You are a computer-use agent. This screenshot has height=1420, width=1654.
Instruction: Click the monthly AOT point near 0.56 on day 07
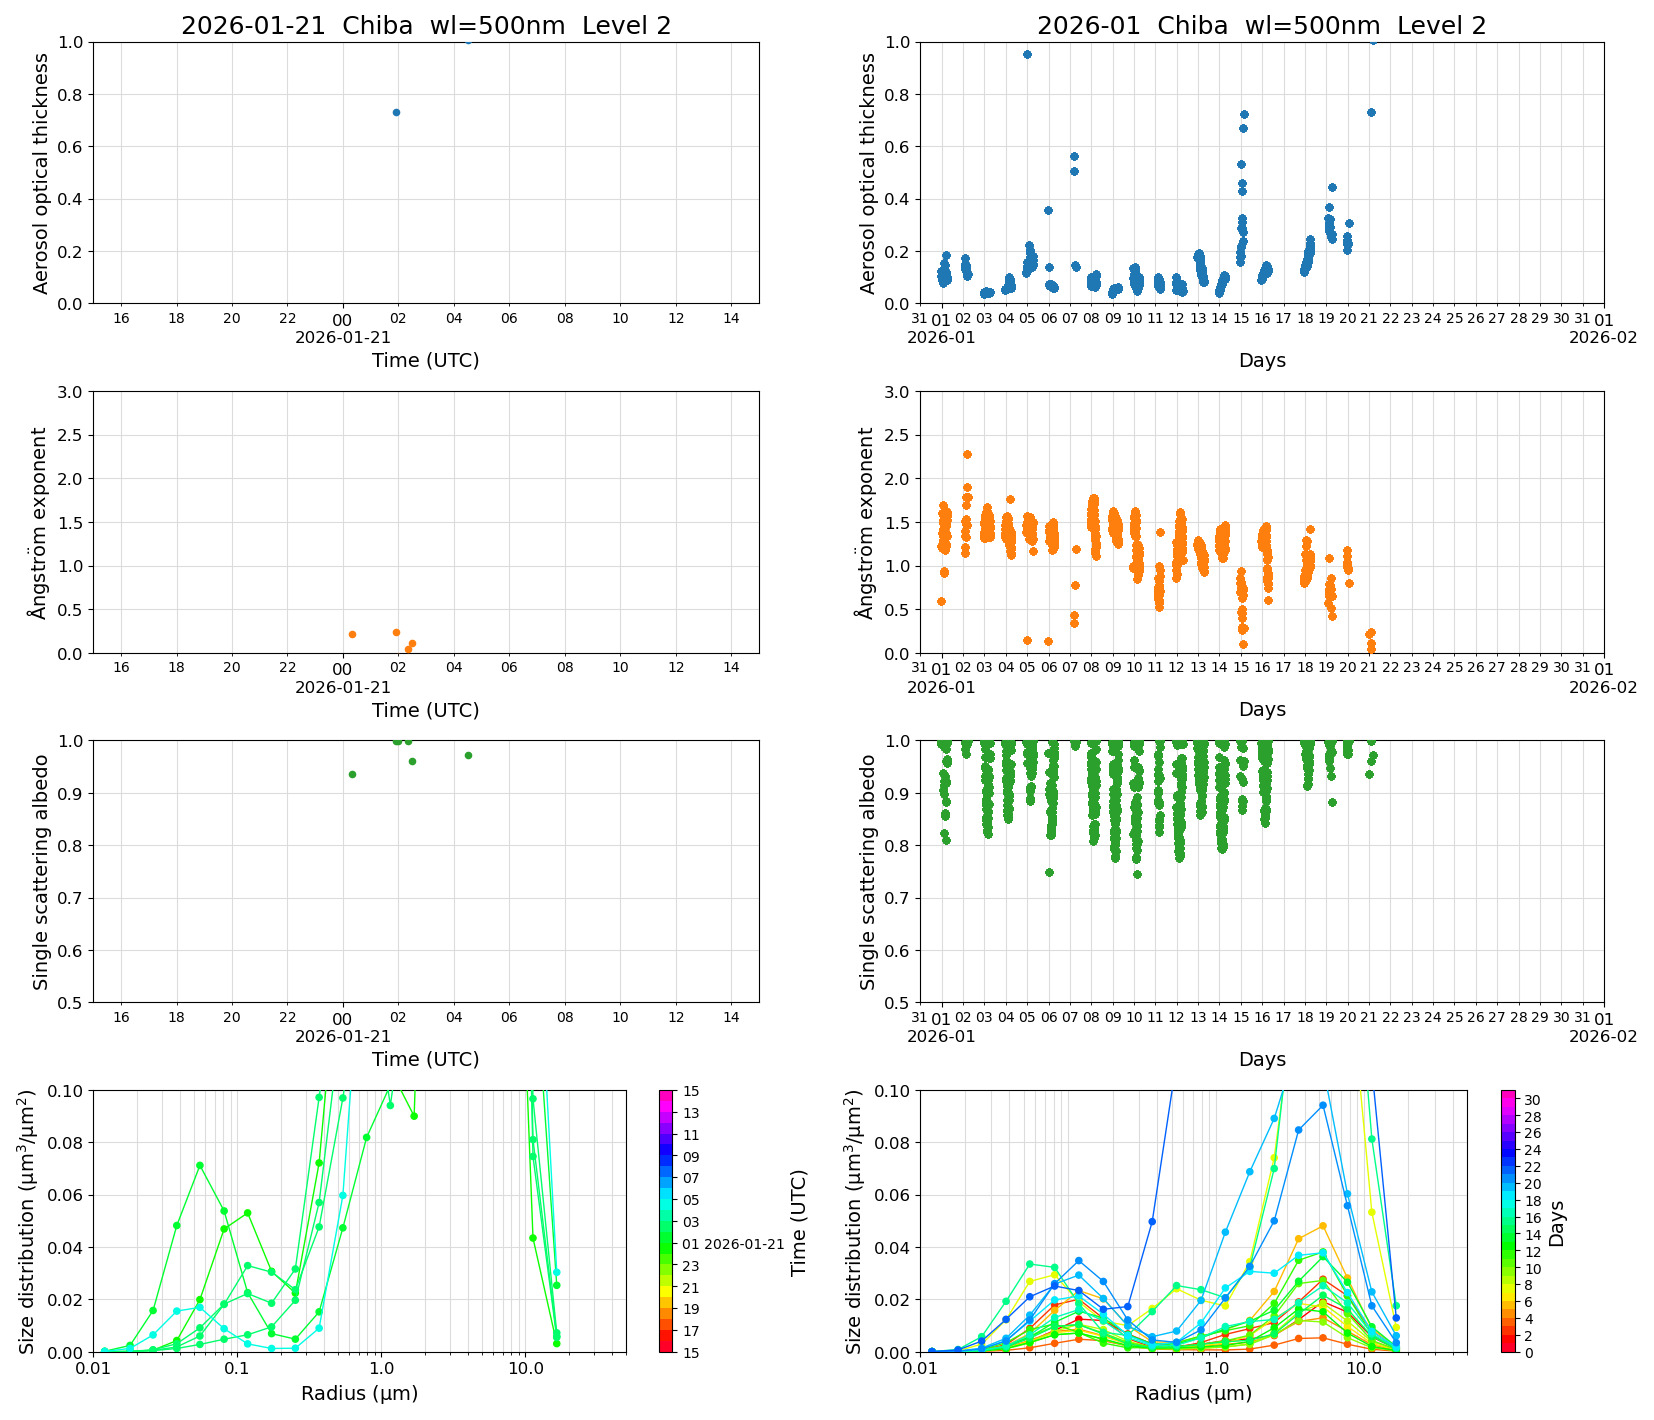(x=1074, y=156)
